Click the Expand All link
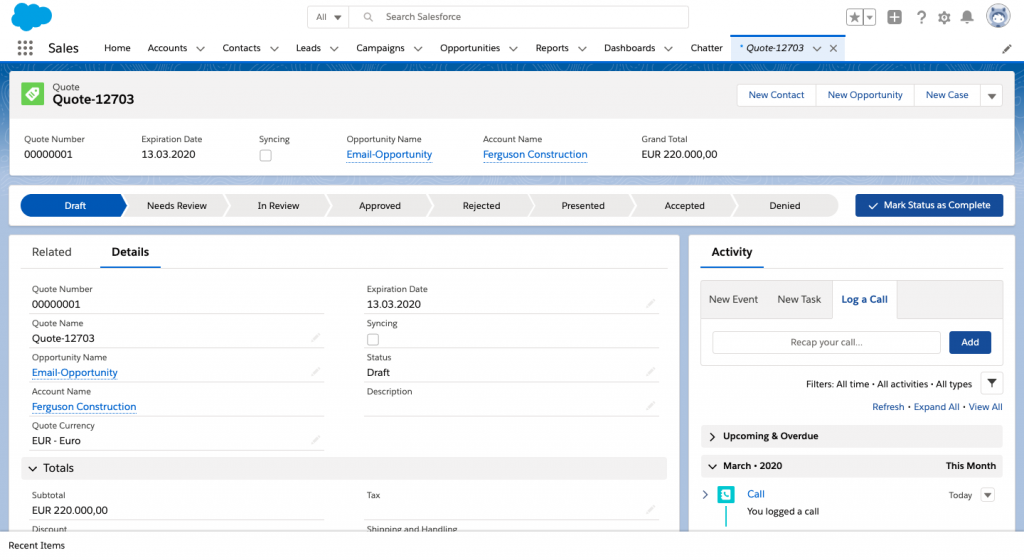Image resolution: width=1024 pixels, height=560 pixels. (936, 407)
